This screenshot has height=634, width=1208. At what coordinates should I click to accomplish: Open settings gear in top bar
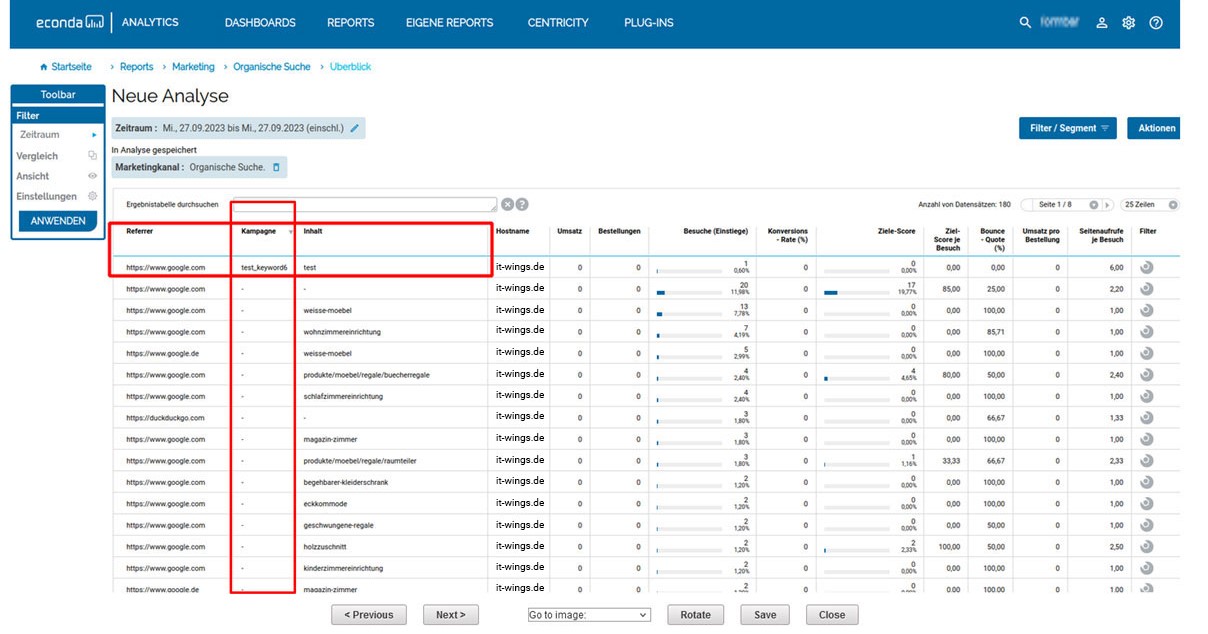click(1129, 22)
